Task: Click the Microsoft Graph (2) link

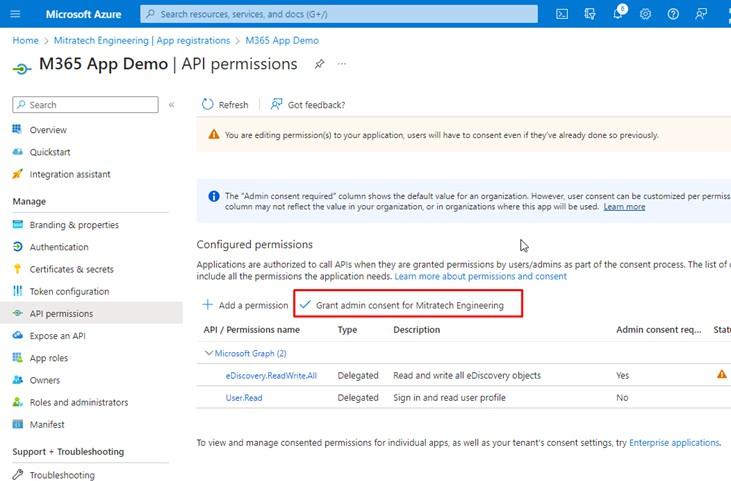Action: [x=250, y=353]
